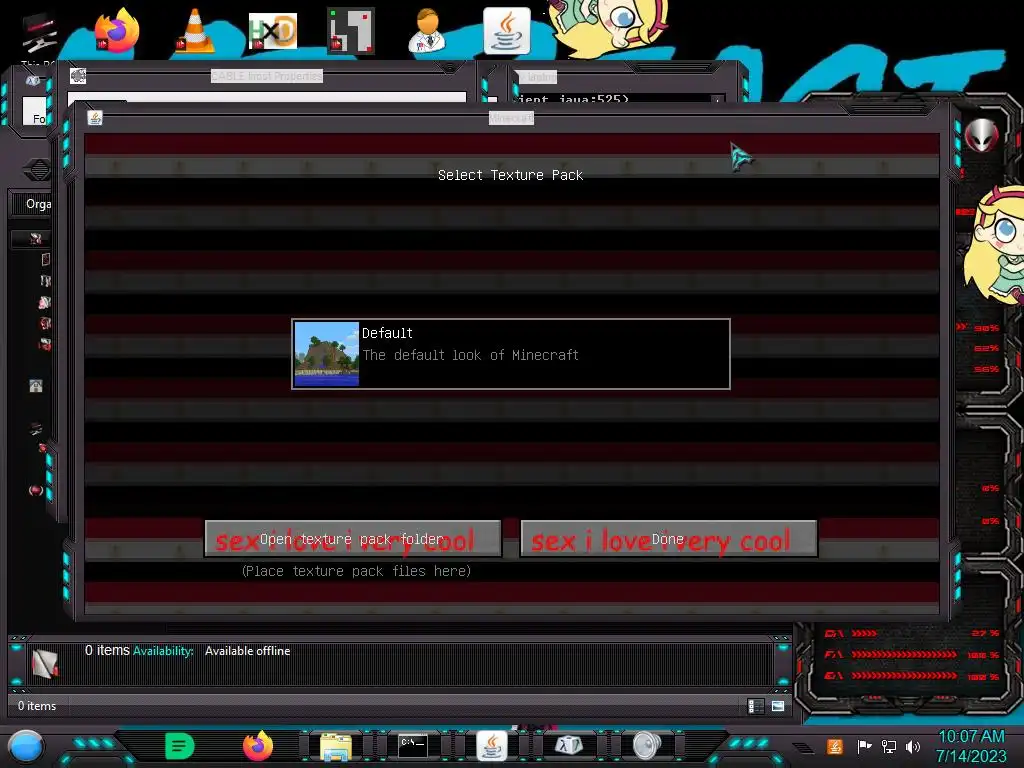Click the 'The default look of Minecraft' description
Image resolution: width=1024 pixels, height=768 pixels.
tap(470, 355)
